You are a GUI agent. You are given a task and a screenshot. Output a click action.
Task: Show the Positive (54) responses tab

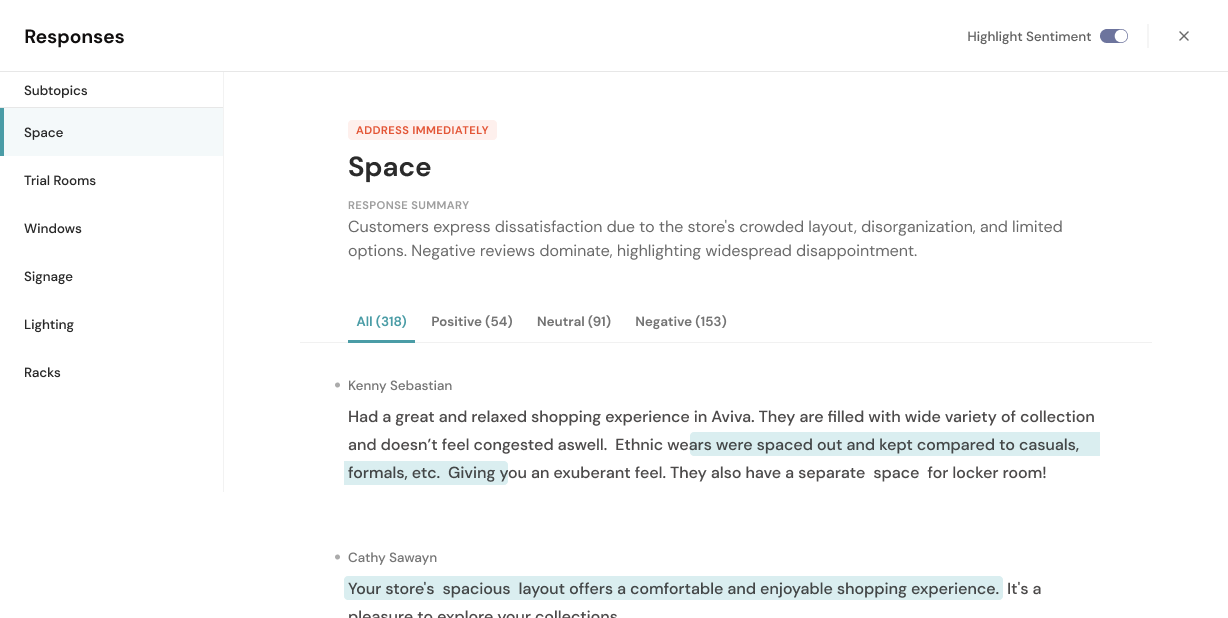coord(471,321)
